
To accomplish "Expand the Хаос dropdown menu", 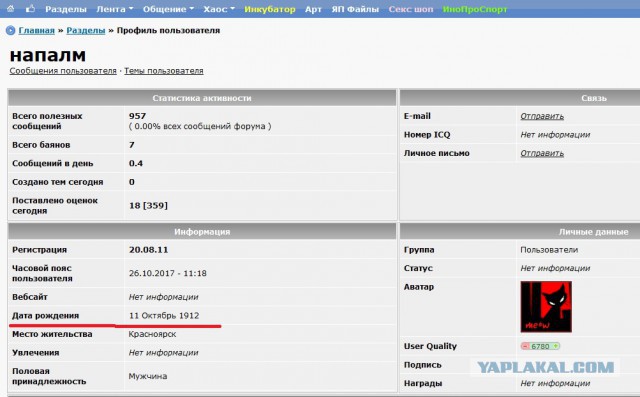I will [219, 9].
